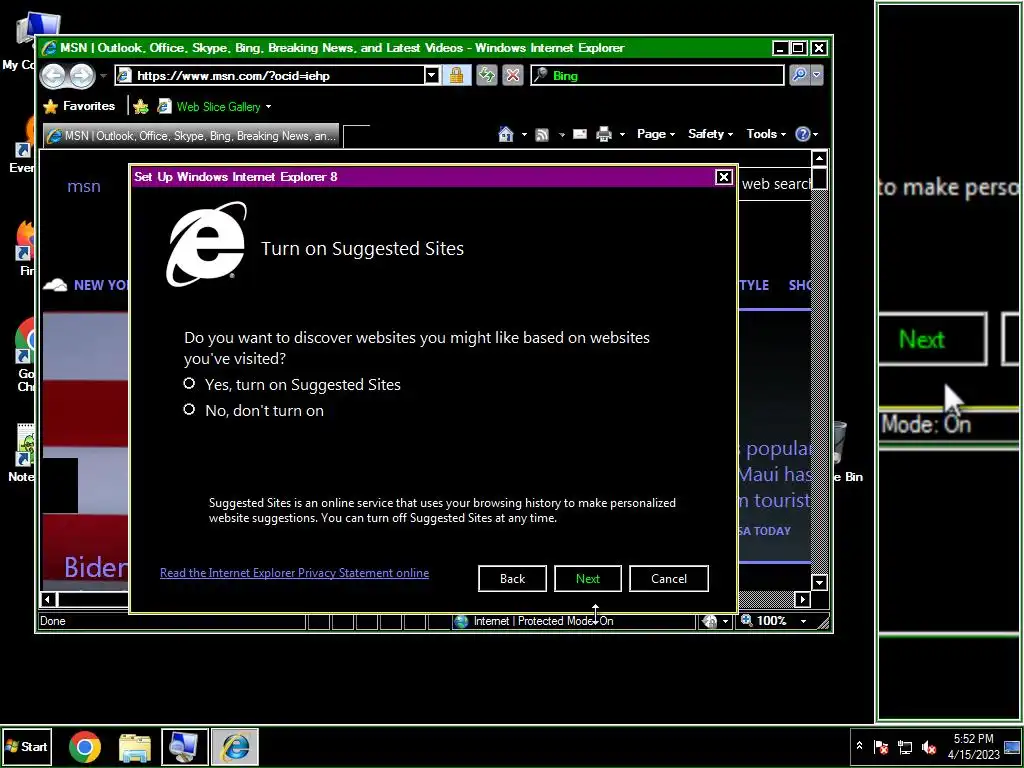Click the NEW YORK weather text
This screenshot has height=768, width=1024.
pyautogui.click(x=101, y=285)
